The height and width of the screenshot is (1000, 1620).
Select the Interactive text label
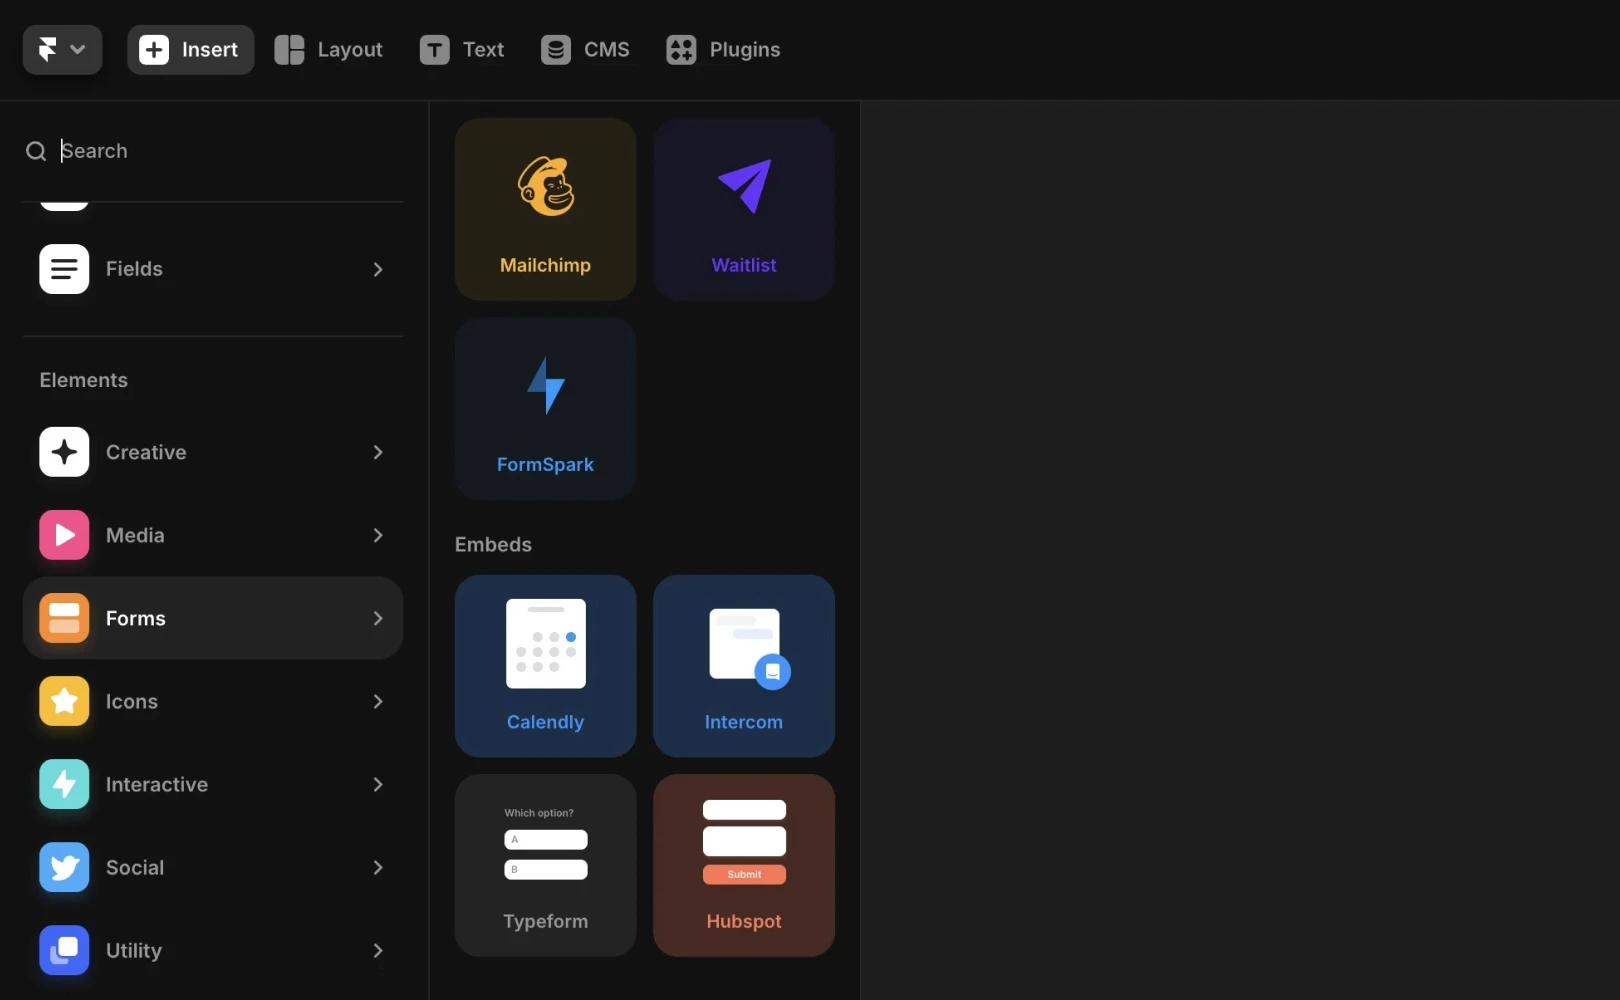coord(157,784)
